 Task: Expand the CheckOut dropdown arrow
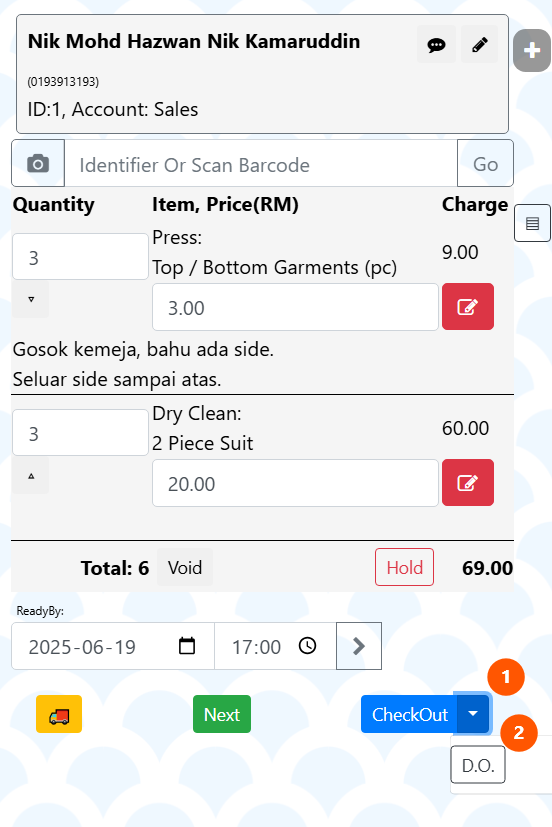pos(473,714)
